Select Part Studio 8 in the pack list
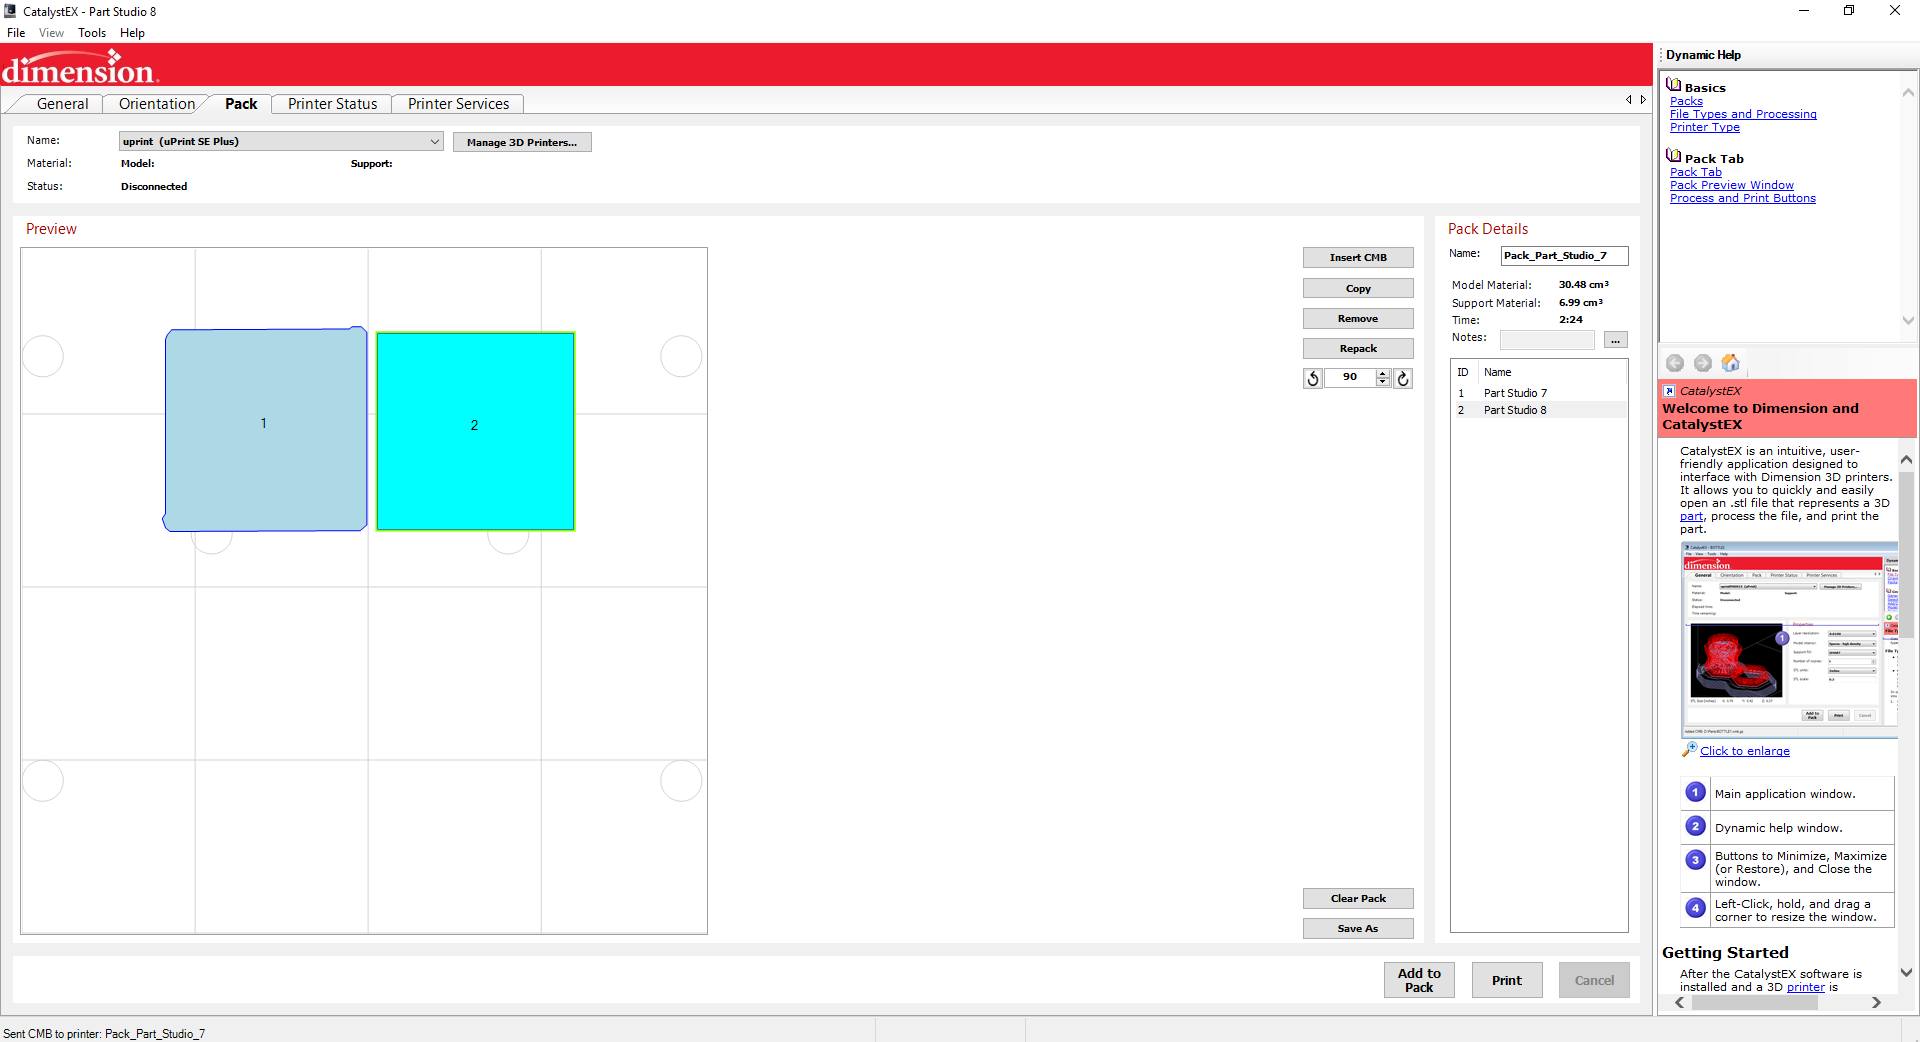The image size is (1920, 1042). tap(1539, 410)
